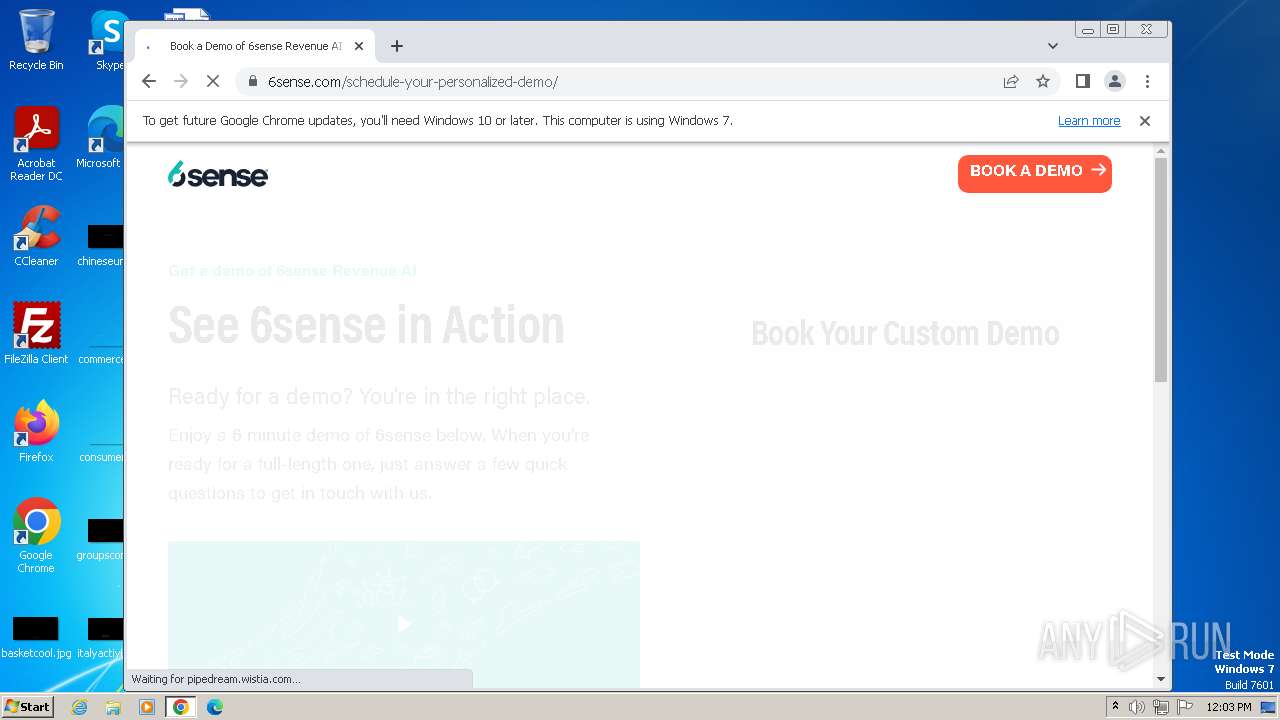The width and height of the screenshot is (1280, 720).
Task: Open Chrome side panel icon
Action: point(1082,81)
